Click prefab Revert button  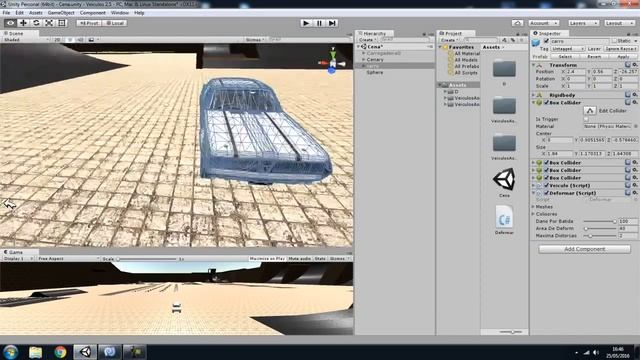tap(594, 56)
